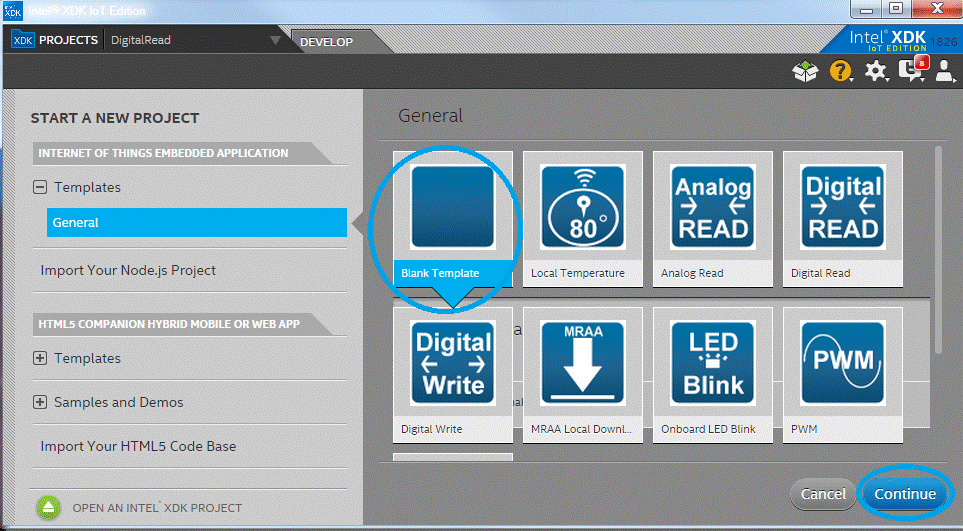Select the Blank Template tile

(453, 219)
